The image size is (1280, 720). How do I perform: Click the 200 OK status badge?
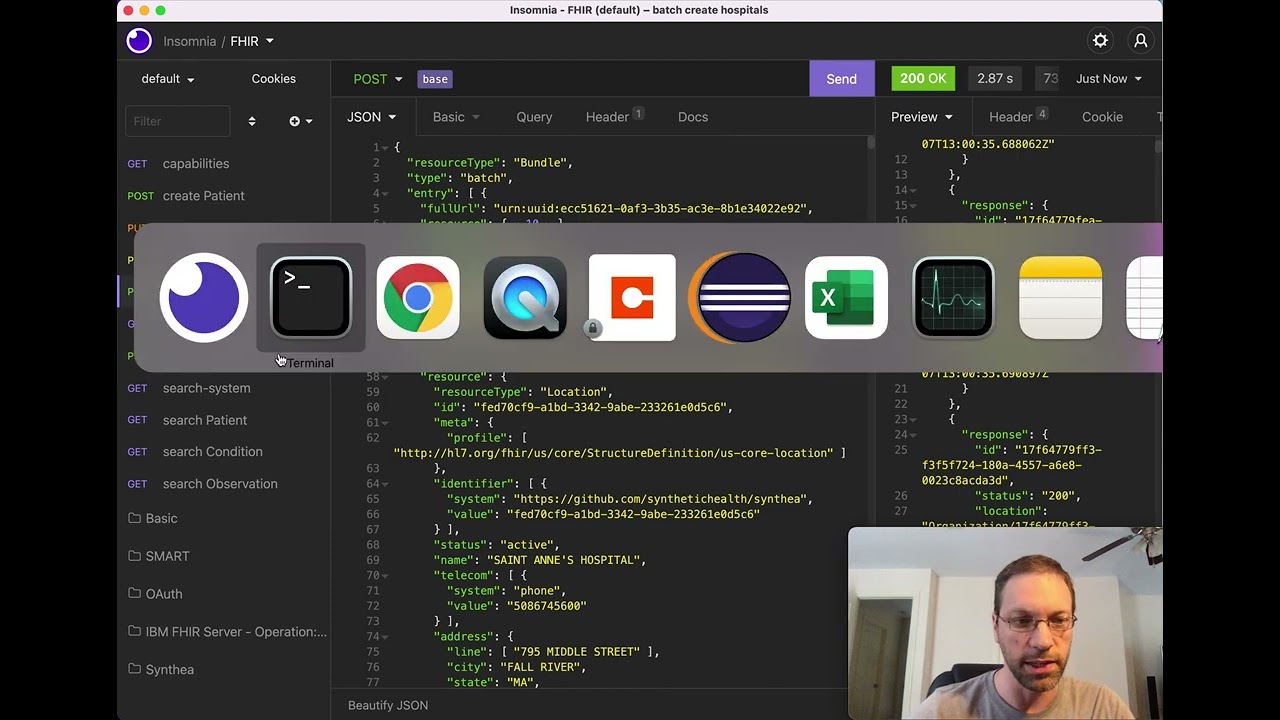923,79
